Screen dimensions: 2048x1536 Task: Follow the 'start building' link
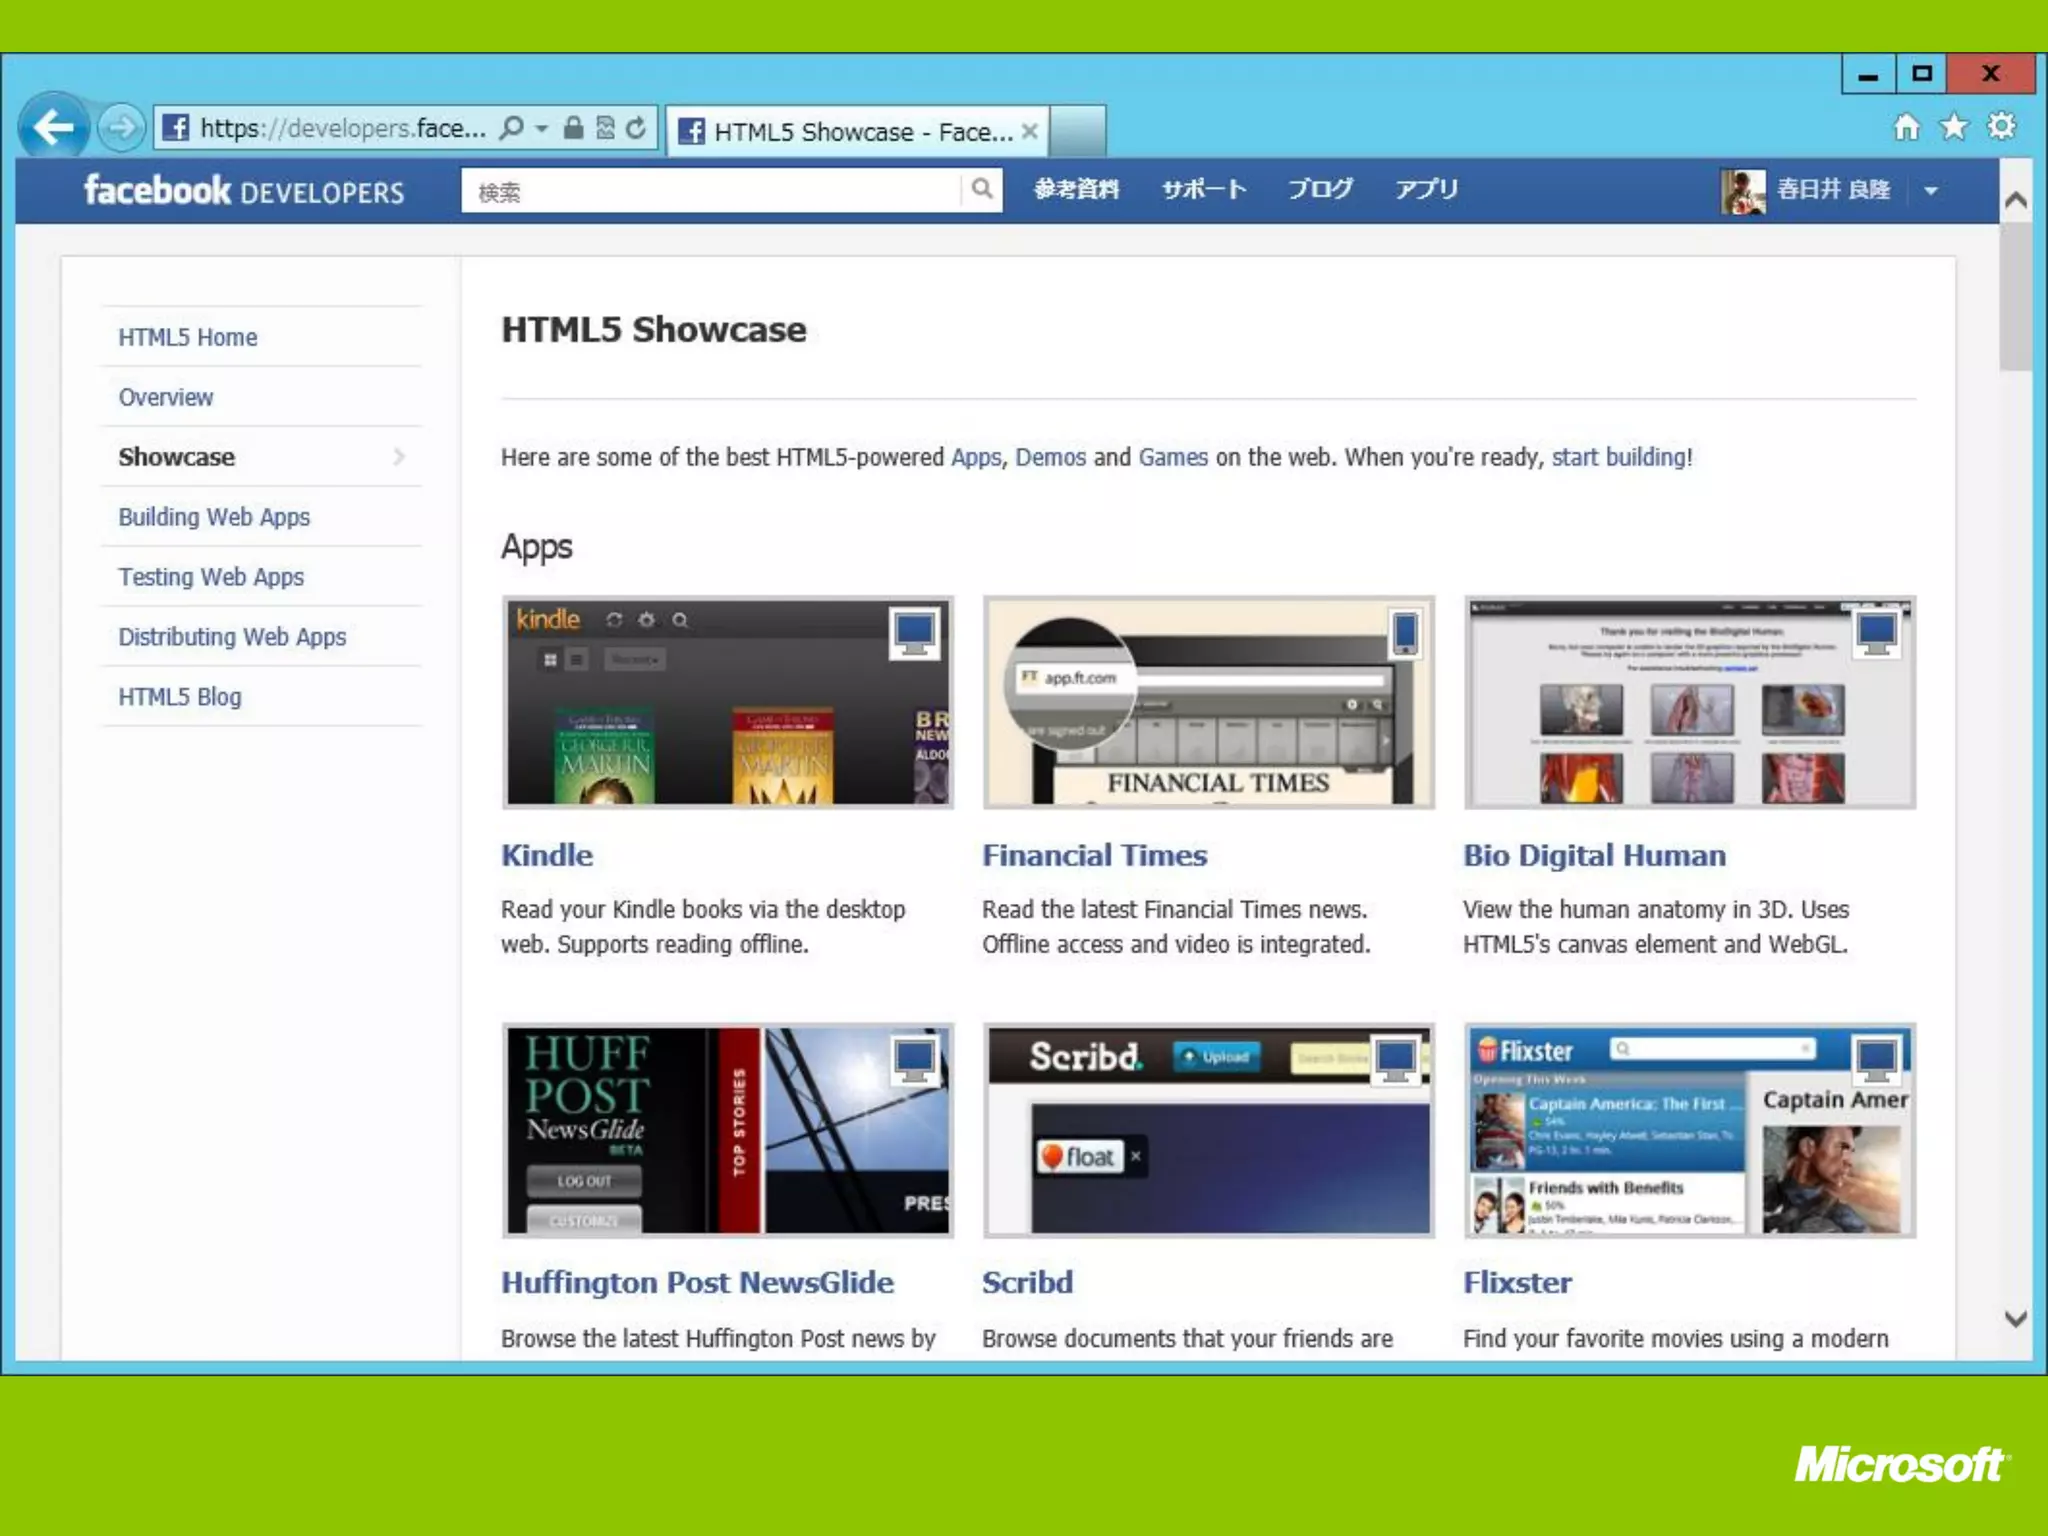click(1618, 457)
